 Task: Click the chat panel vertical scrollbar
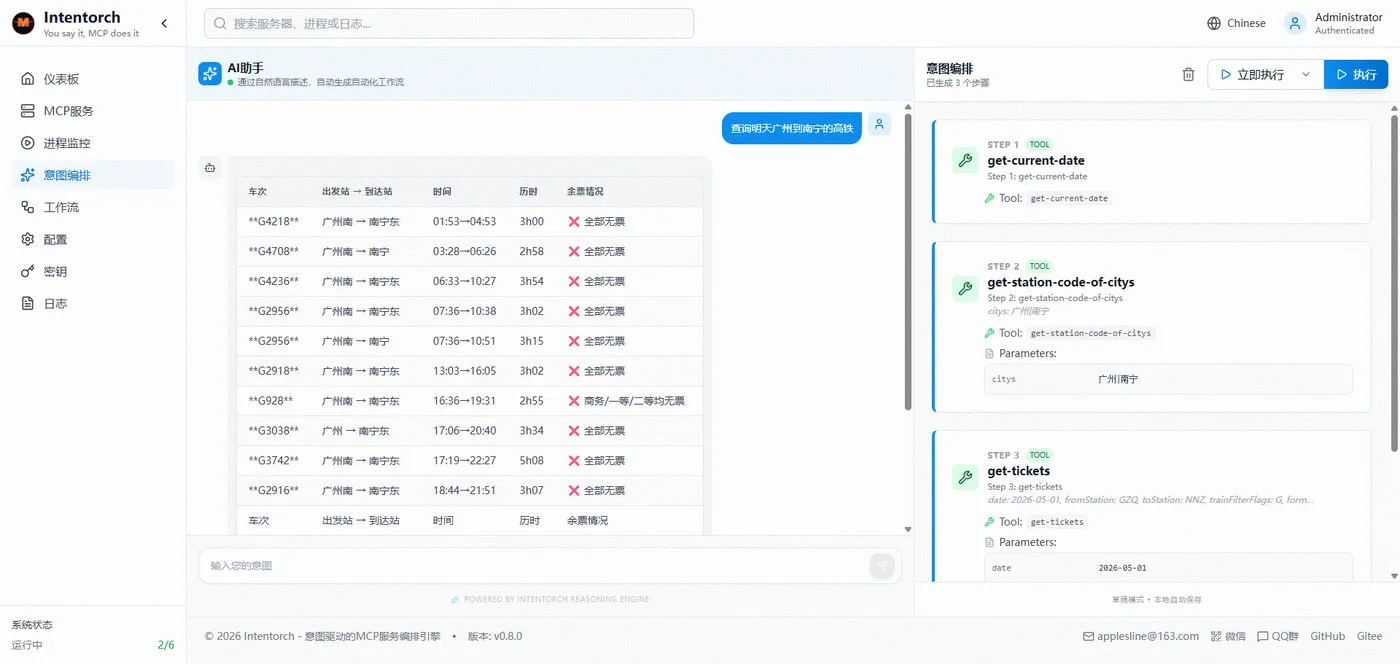[x=908, y=260]
